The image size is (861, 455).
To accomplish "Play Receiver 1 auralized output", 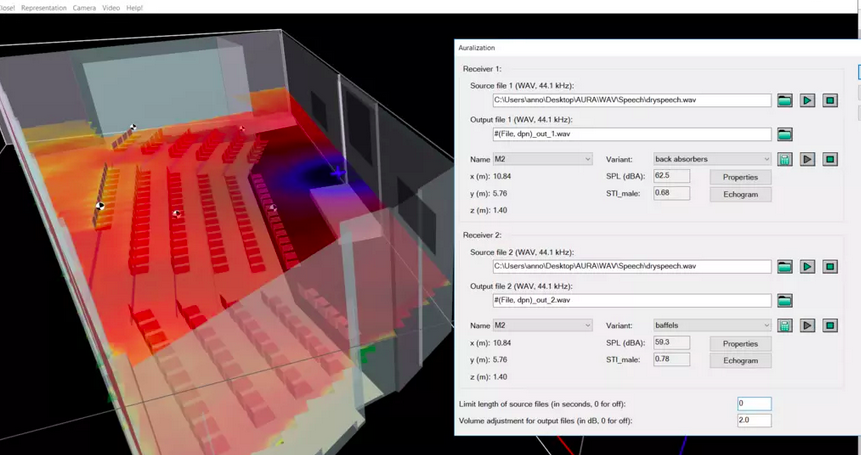I will click(x=807, y=159).
